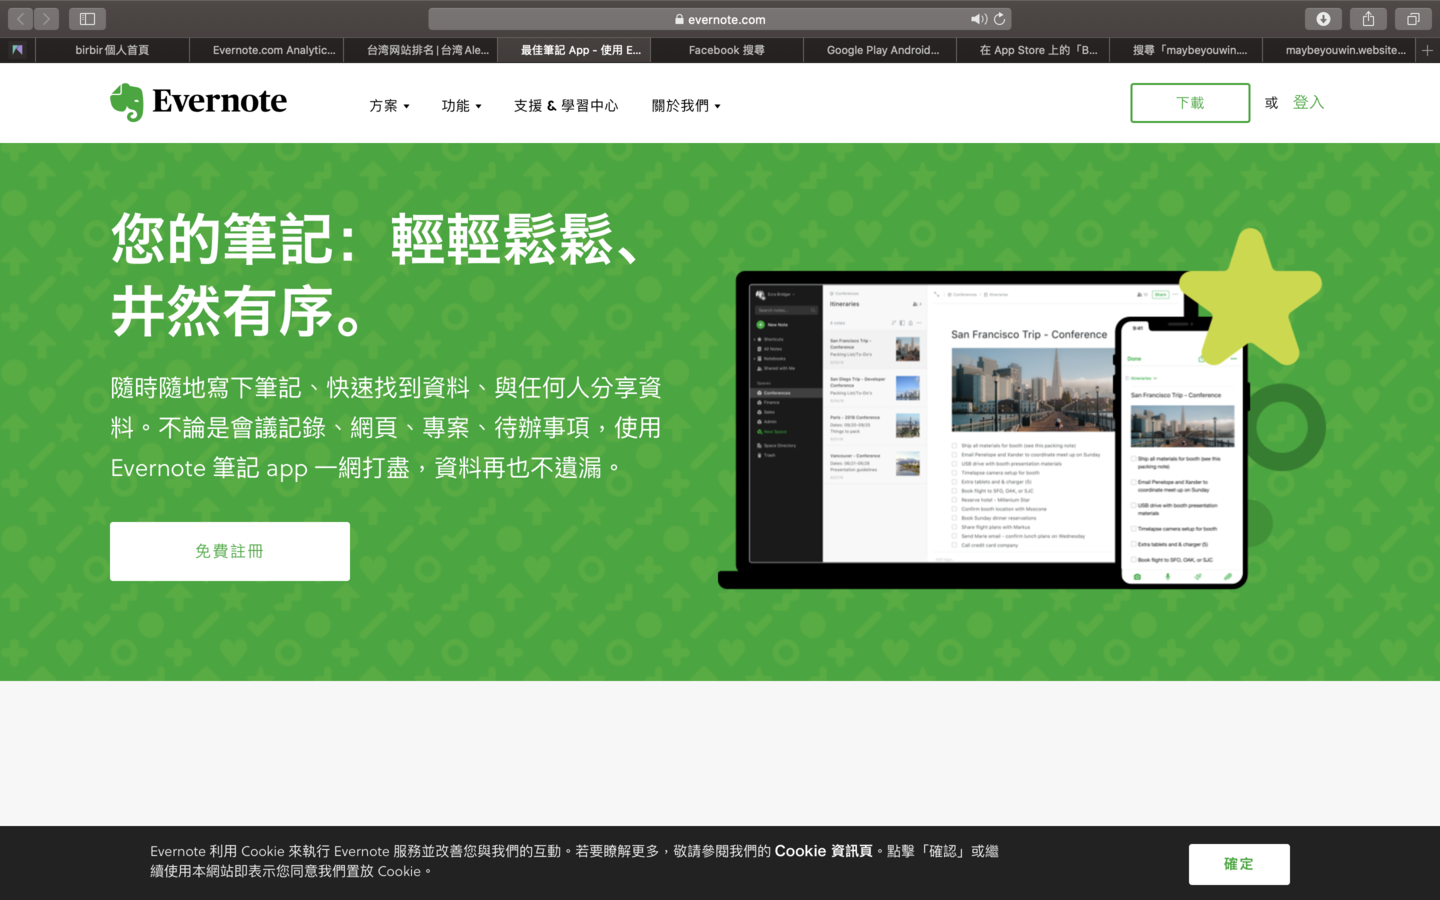Switch to Google Play Android... tab
1440x900 pixels.
coord(880,50)
